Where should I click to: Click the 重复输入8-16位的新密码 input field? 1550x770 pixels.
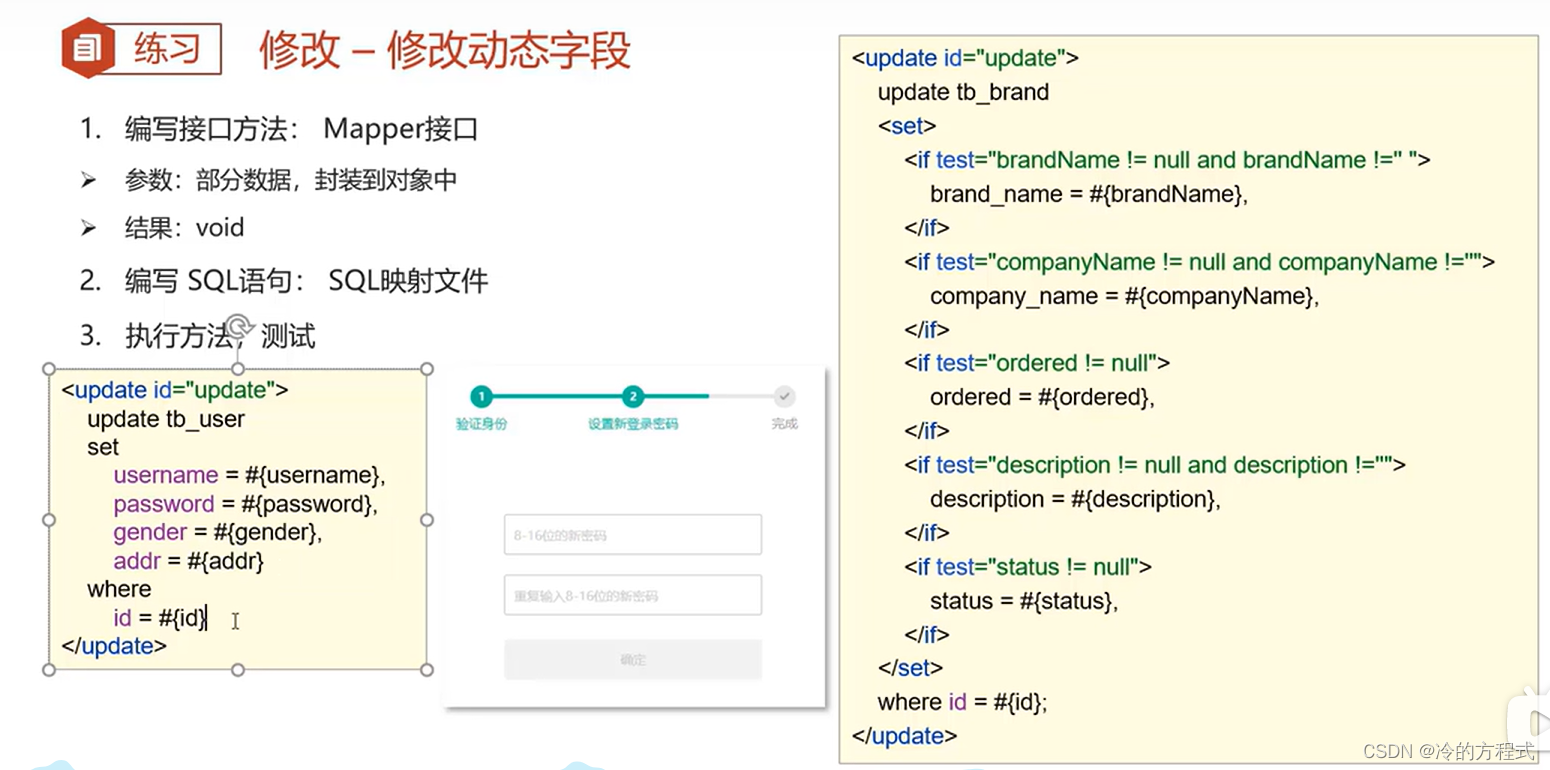[633, 595]
